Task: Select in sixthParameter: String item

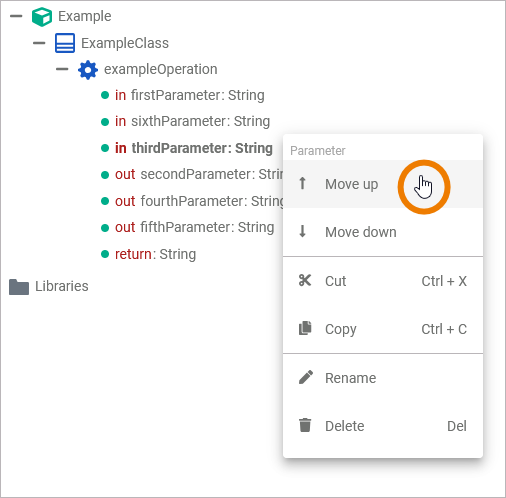Action: click(x=192, y=121)
